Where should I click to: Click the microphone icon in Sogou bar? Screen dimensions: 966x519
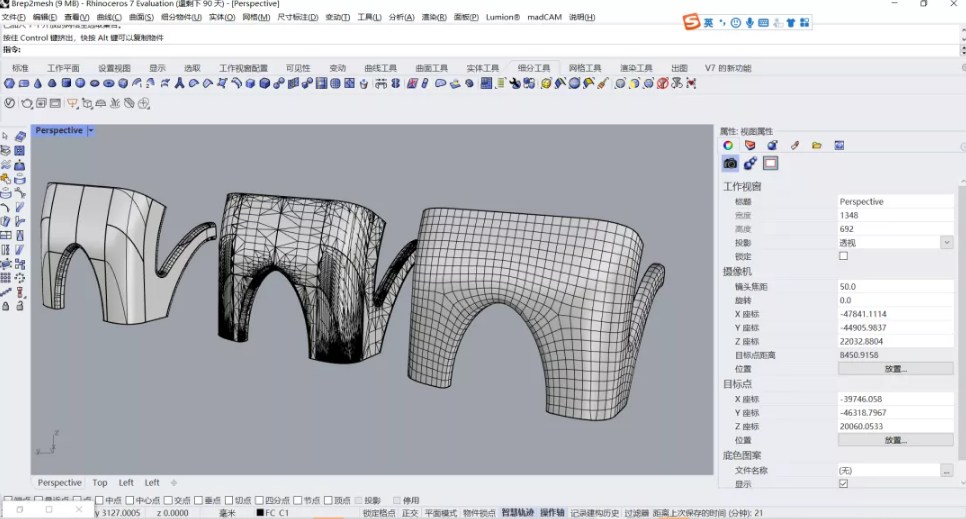[x=749, y=23]
